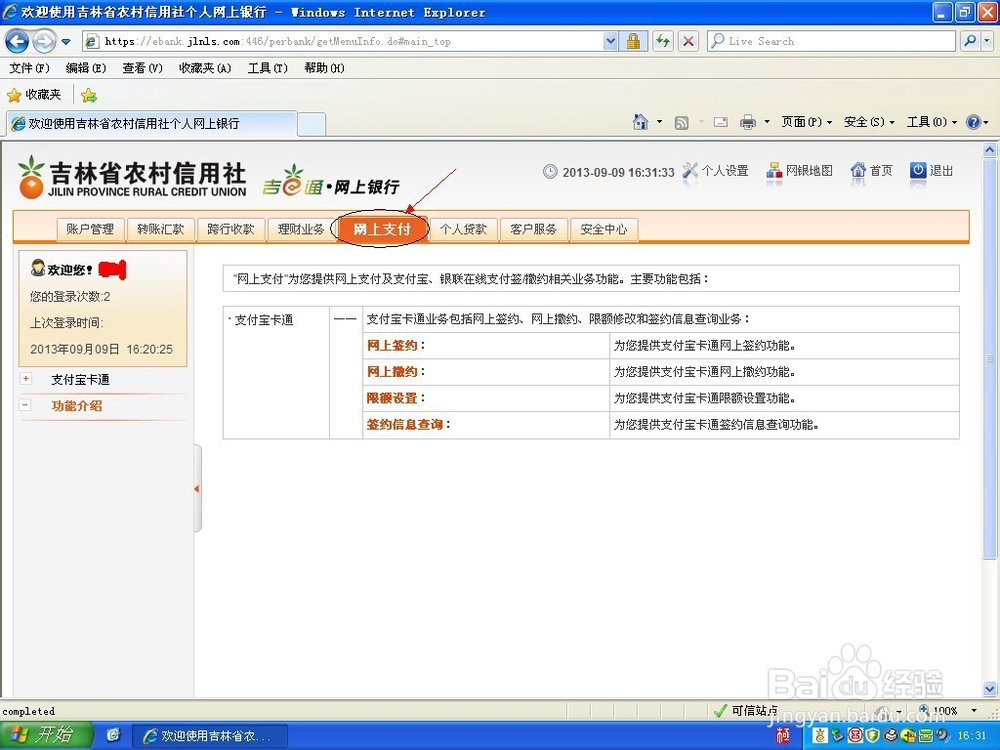
Task: Collapse the sidebar with orange arrow handle
Action: [197, 489]
